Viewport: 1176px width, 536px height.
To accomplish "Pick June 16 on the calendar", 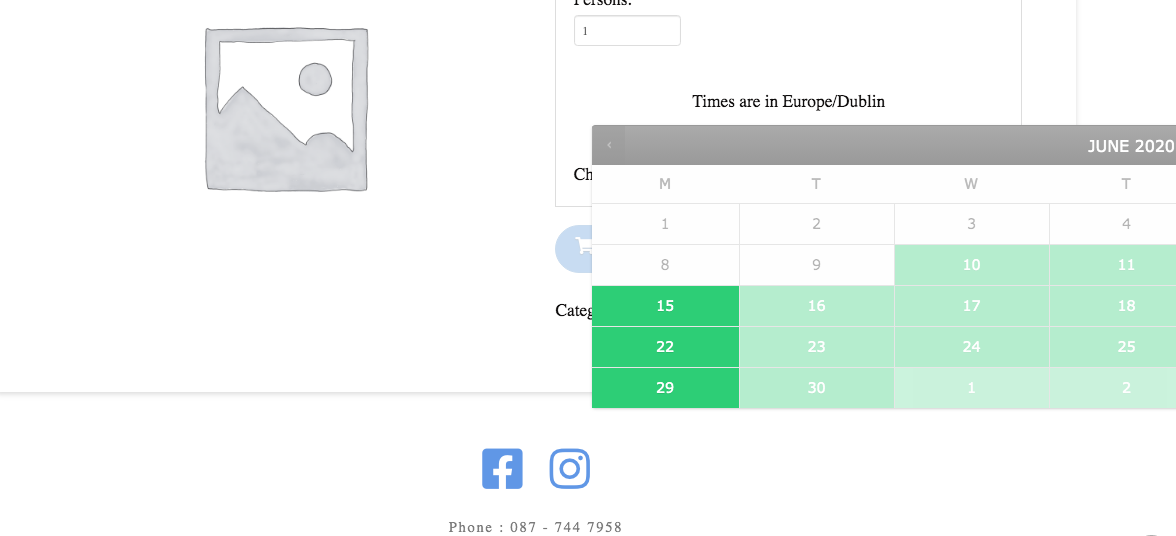I will [817, 306].
